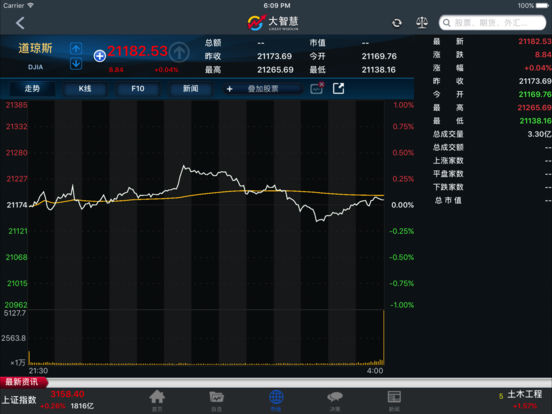Add DJIA to watchlist with plus icon

pos(100,56)
